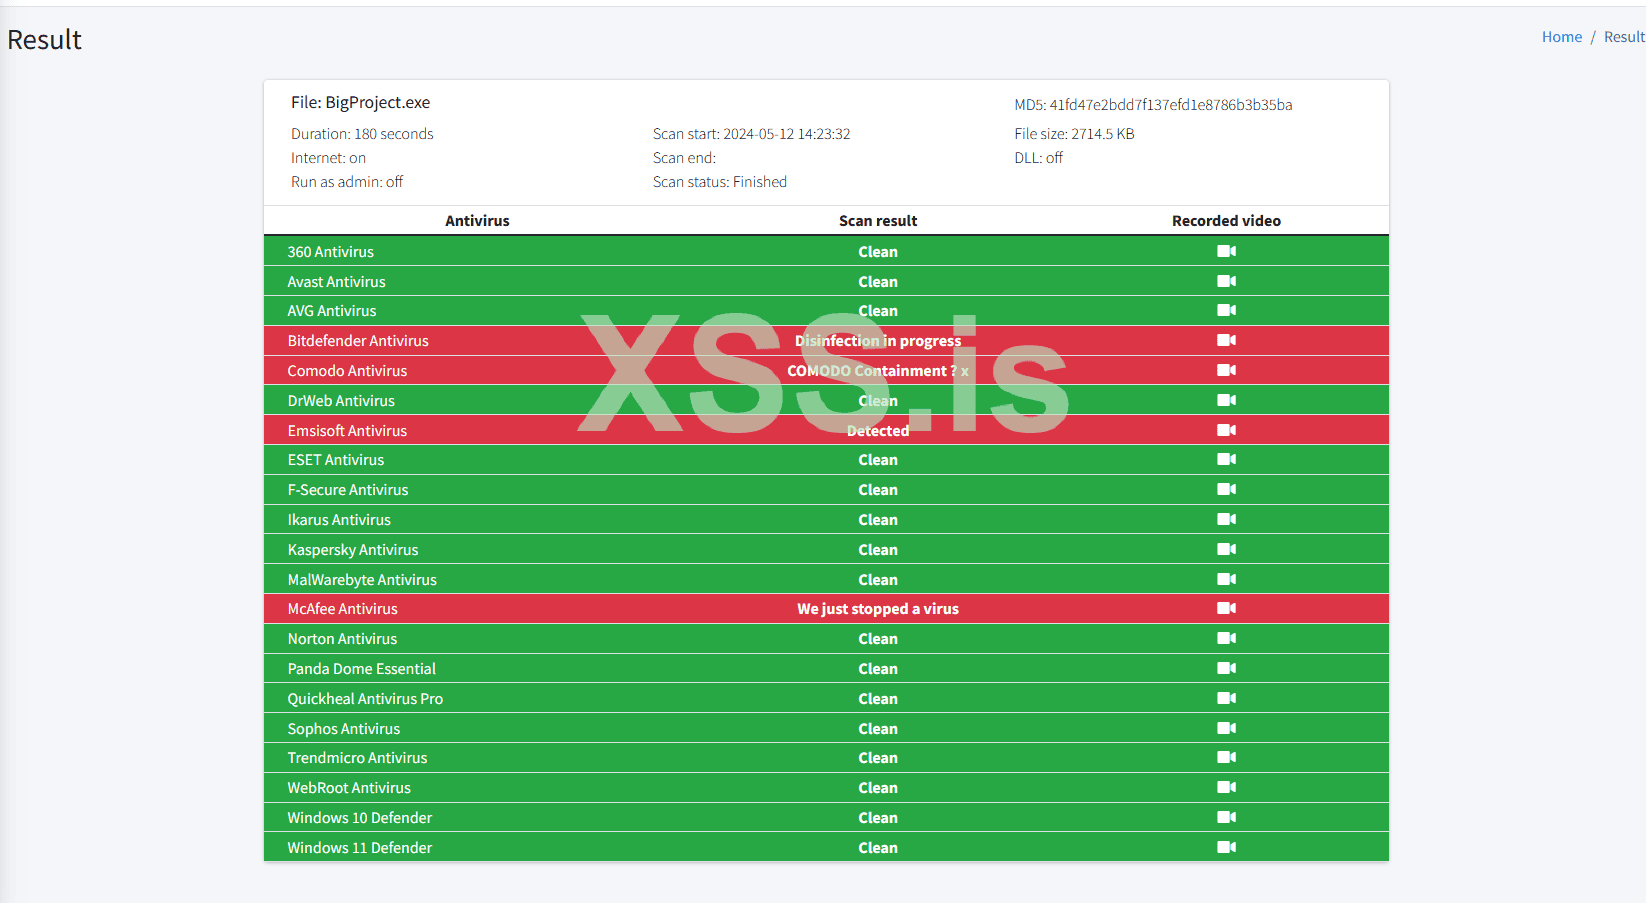This screenshot has width=1646, height=903.
Task: View Windows 10 Defender recorded video
Action: click(x=1226, y=817)
